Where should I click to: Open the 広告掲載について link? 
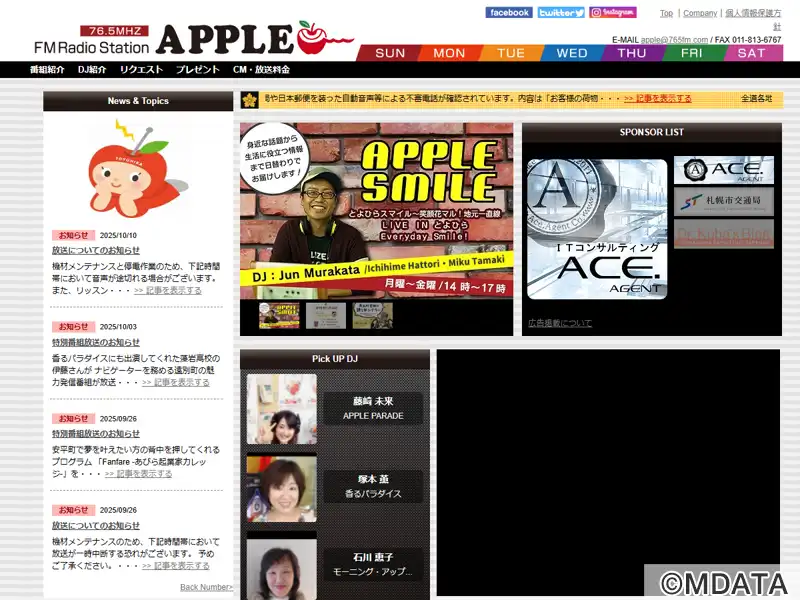560,323
